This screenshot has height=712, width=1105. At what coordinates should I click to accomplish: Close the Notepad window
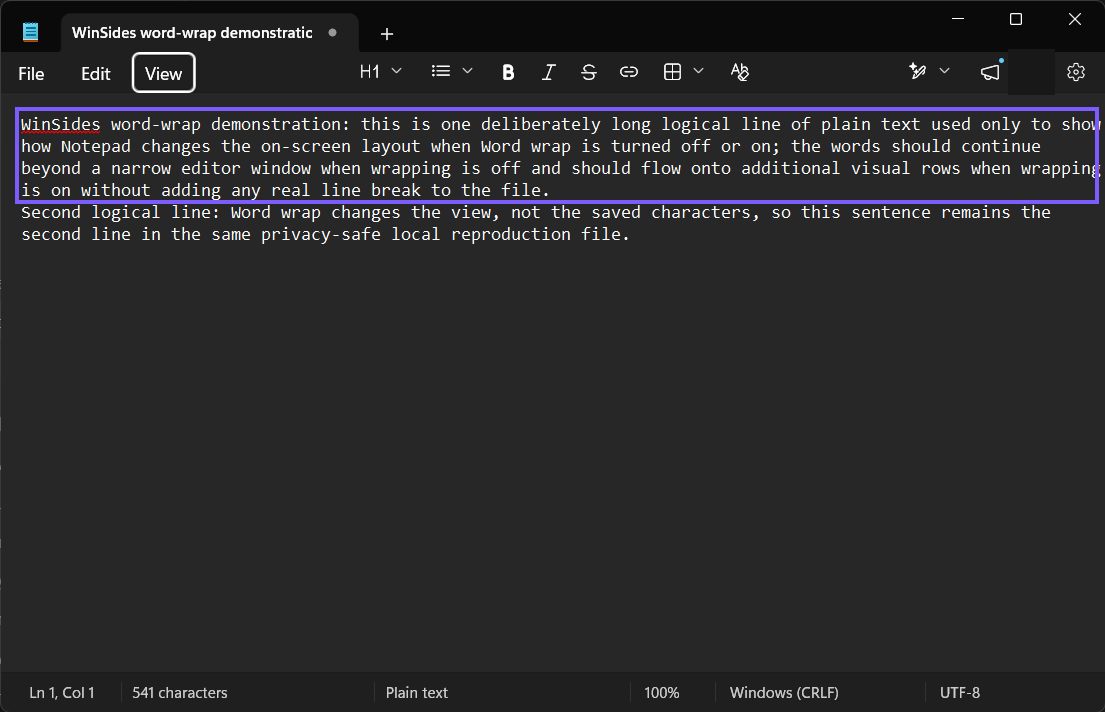(1074, 19)
